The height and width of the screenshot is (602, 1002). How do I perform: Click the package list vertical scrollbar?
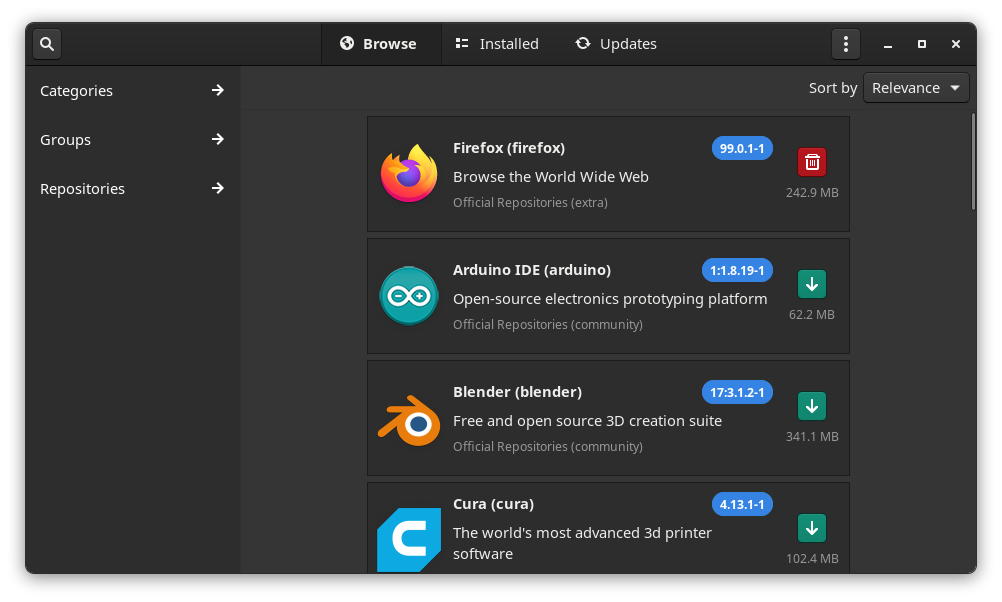coord(973,162)
